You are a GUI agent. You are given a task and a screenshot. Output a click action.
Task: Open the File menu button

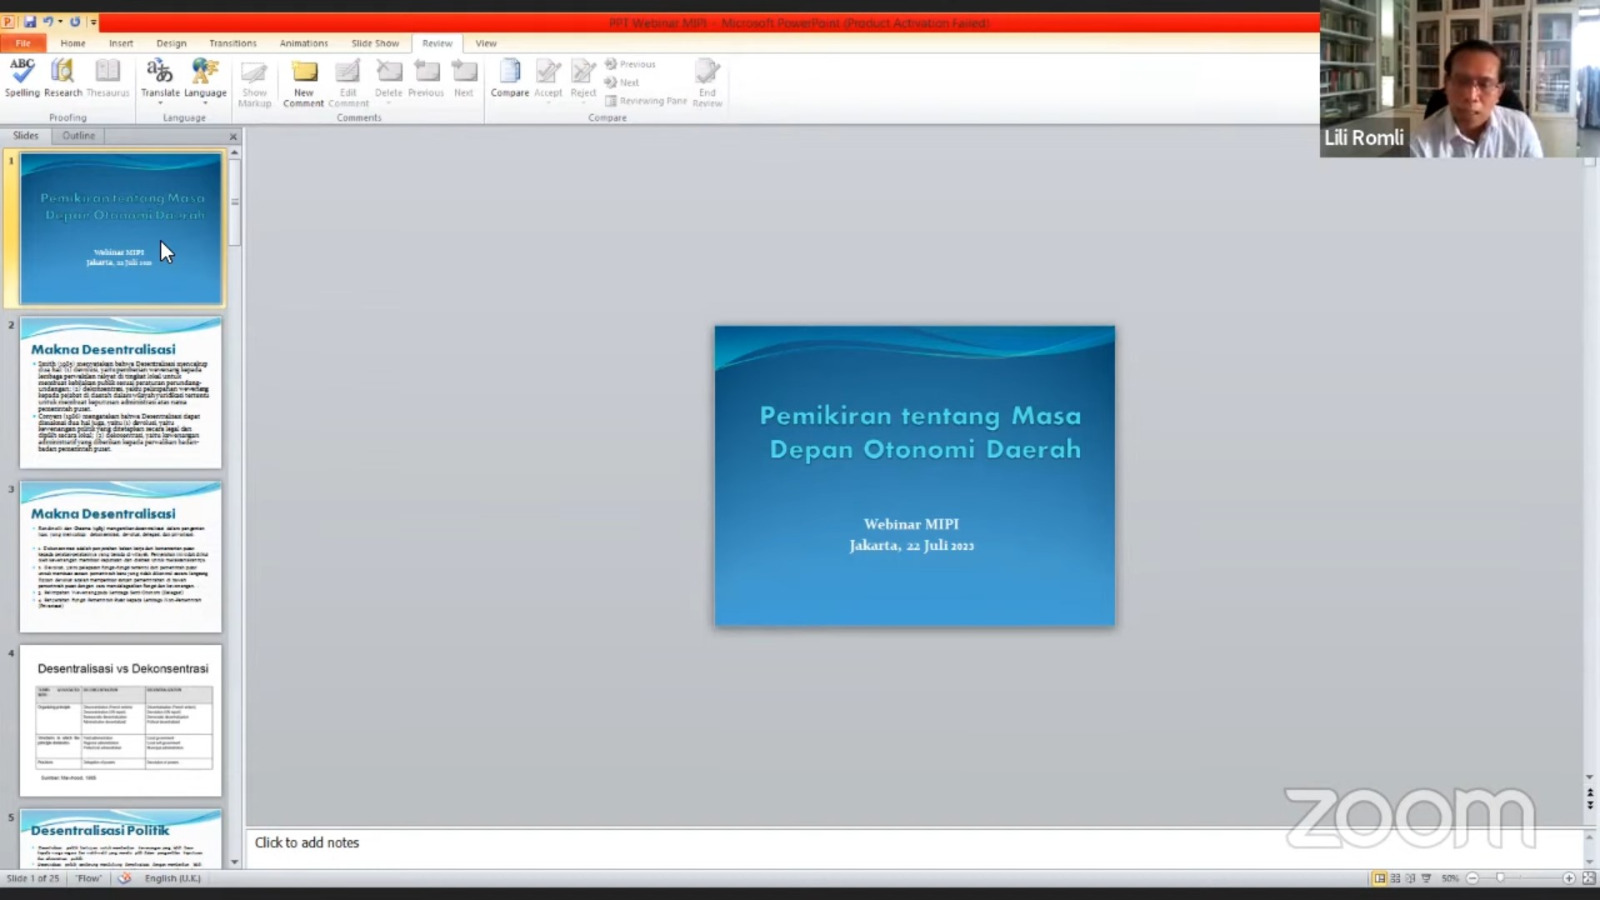[23, 43]
